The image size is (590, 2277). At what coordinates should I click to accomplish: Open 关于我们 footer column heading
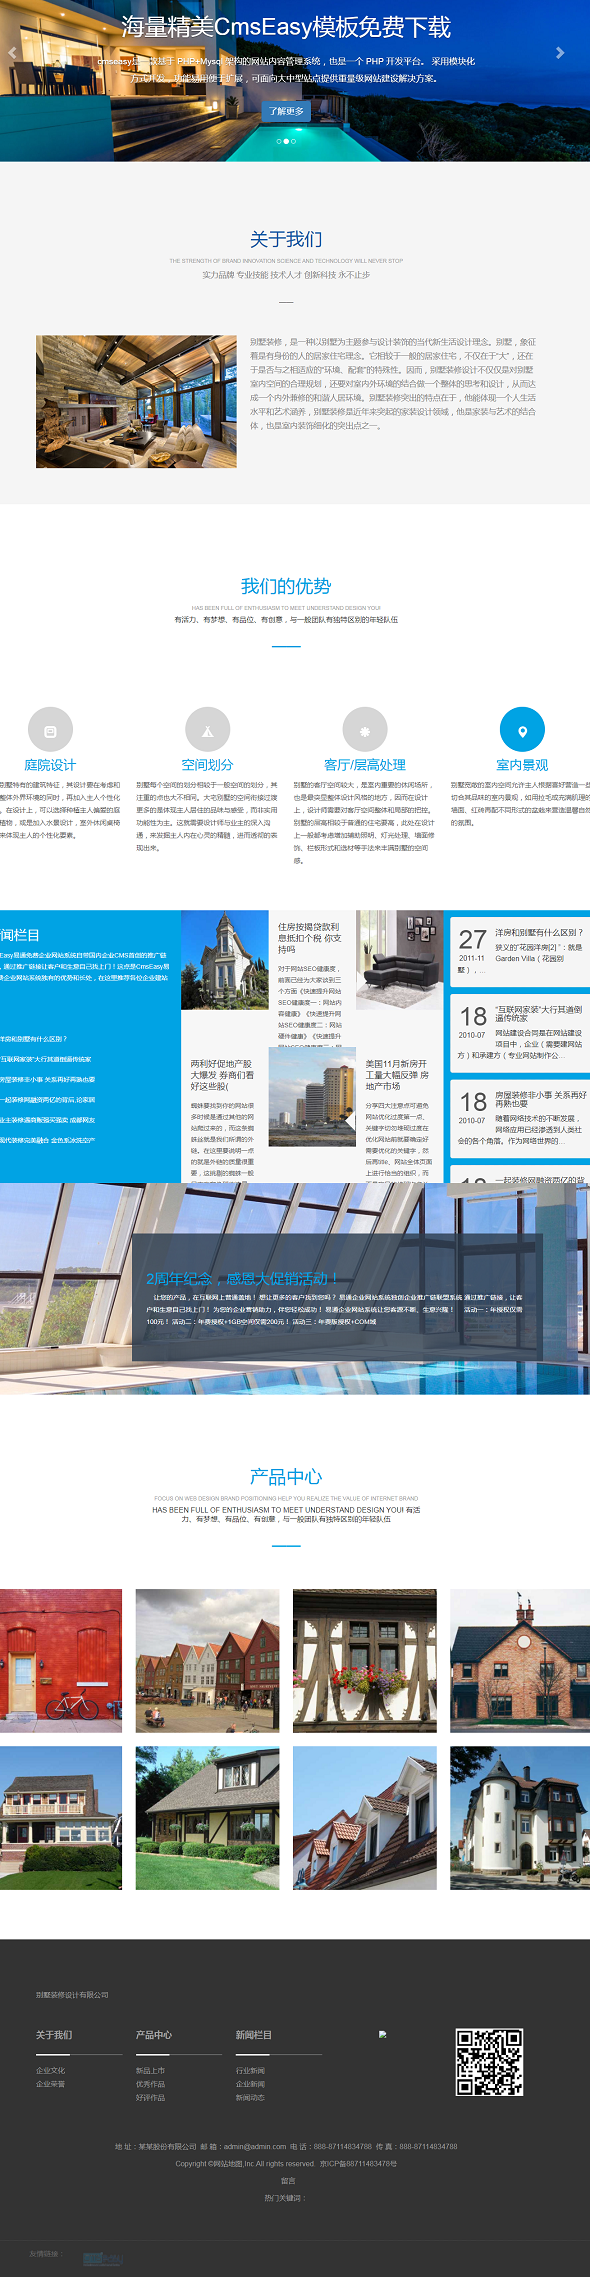[54, 2035]
